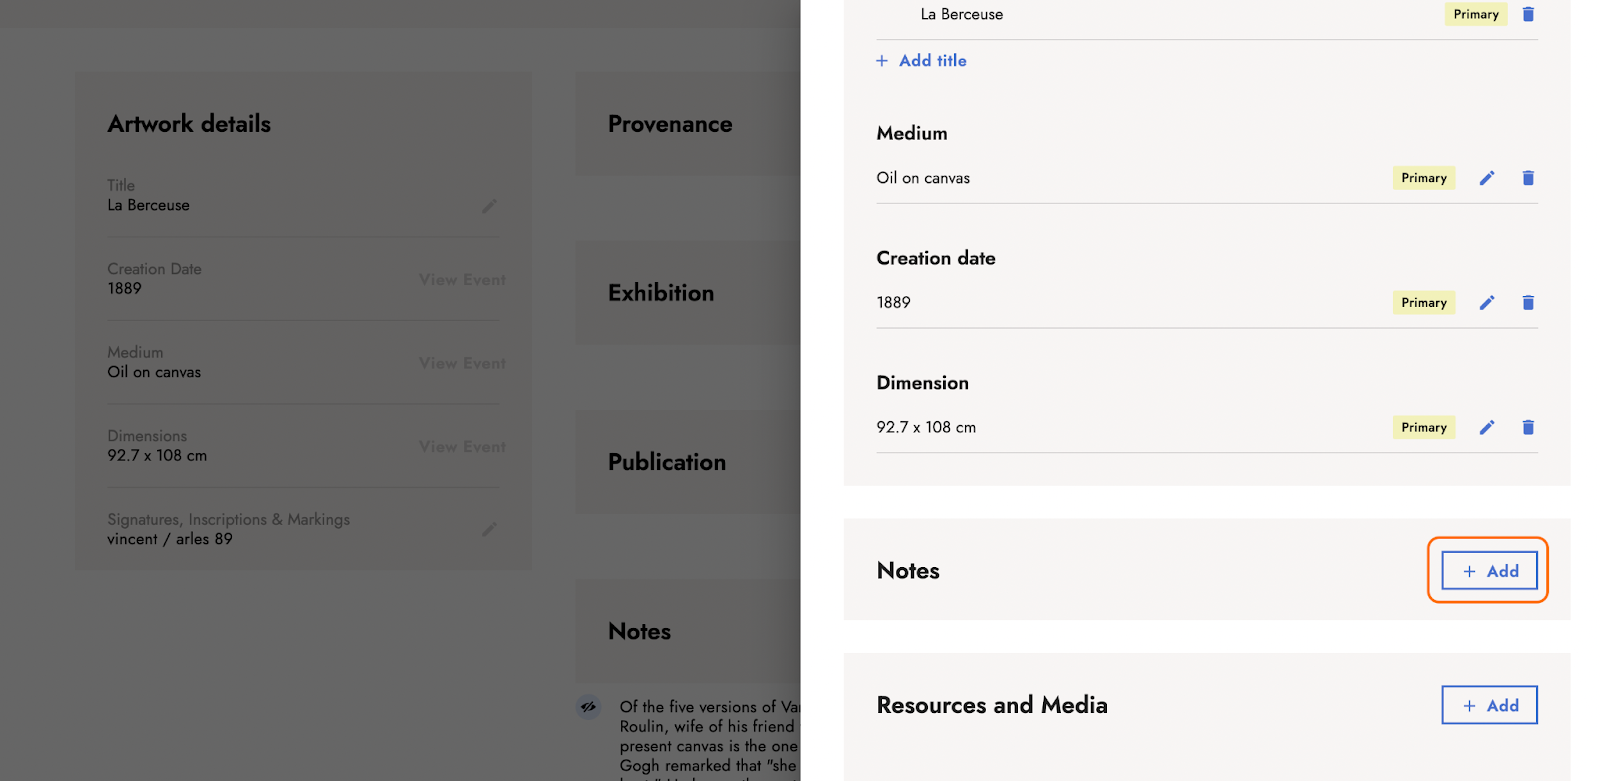Select the Notes card heading in the background
The height and width of the screenshot is (781, 1600).
pyautogui.click(x=640, y=632)
